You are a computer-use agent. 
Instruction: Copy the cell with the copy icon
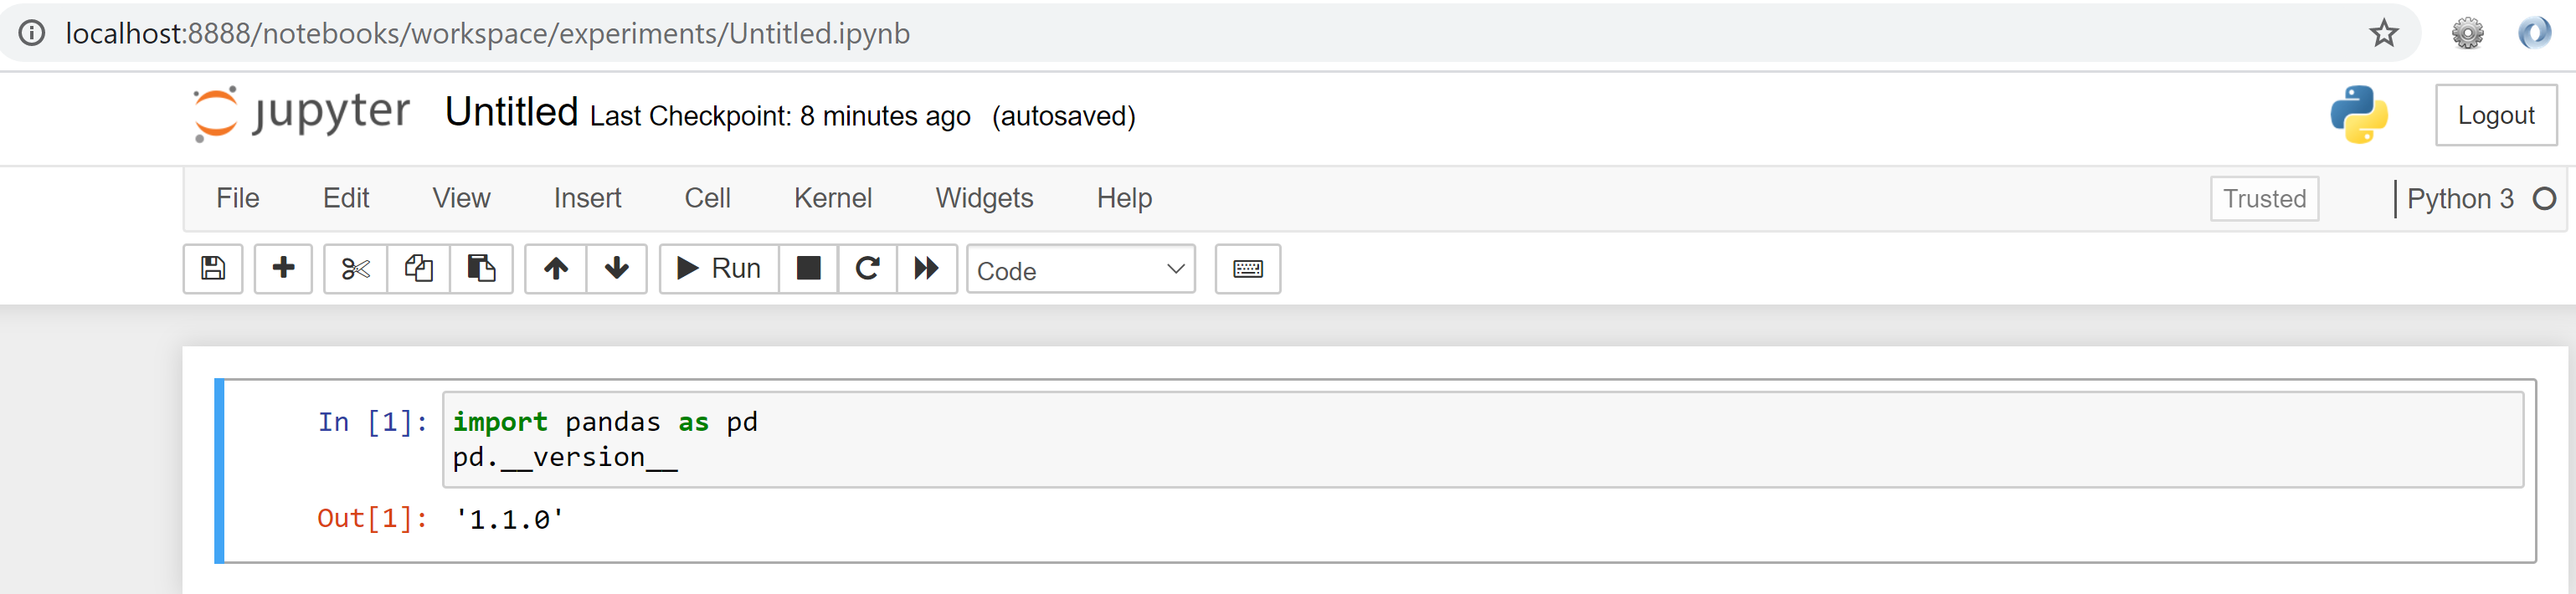coord(418,269)
